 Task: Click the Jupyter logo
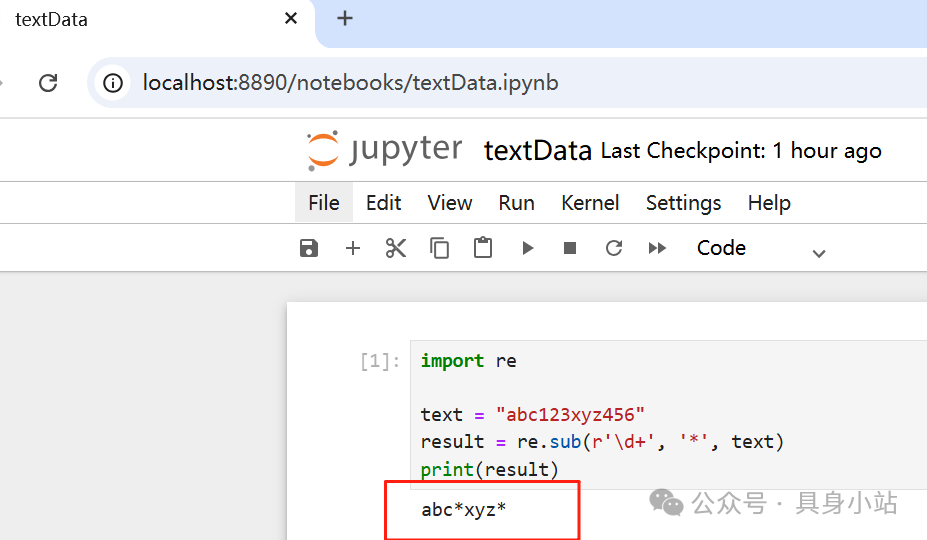pyautogui.click(x=384, y=150)
